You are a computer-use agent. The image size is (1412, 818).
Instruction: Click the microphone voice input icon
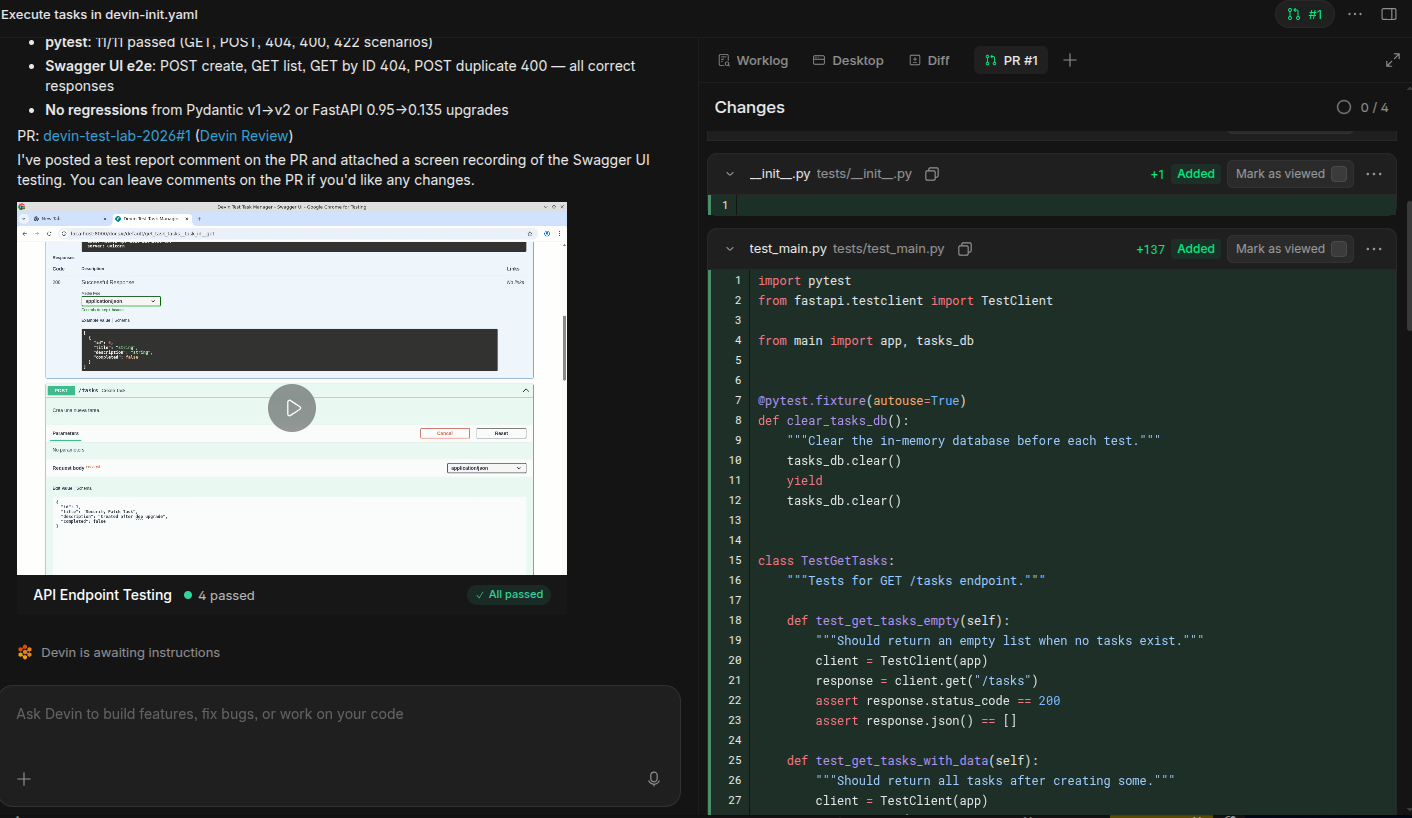[654, 779]
